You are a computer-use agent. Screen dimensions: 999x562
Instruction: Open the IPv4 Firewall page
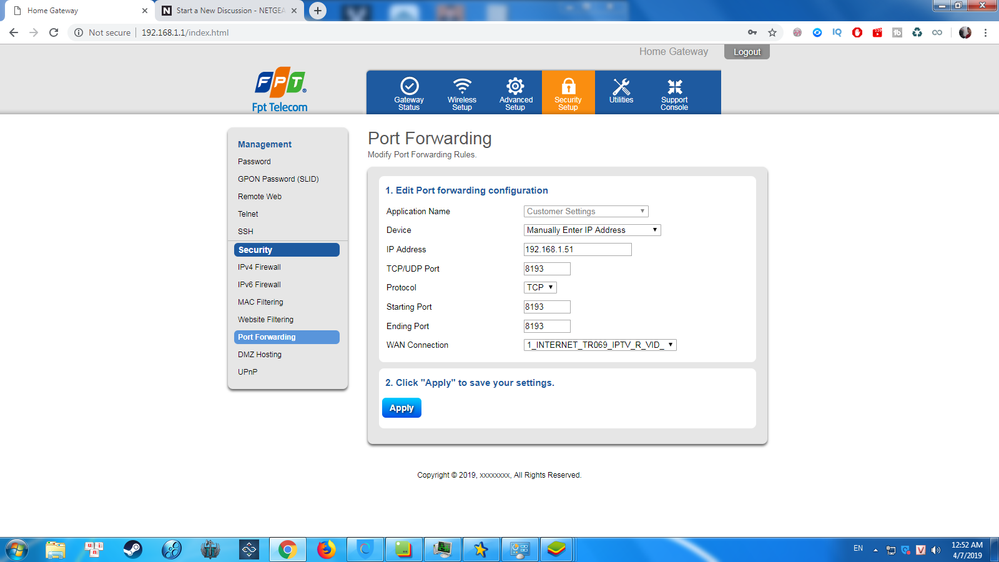pos(259,267)
